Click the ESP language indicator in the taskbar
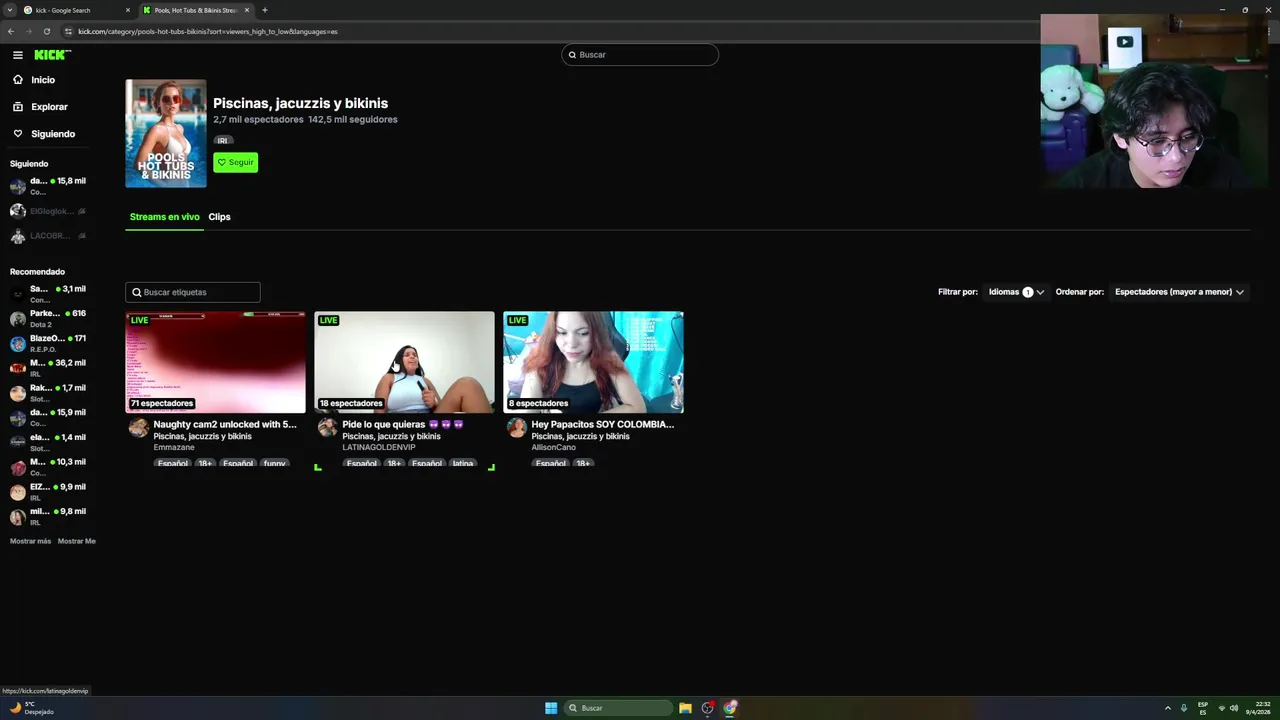The width and height of the screenshot is (1280, 720). click(x=1203, y=708)
